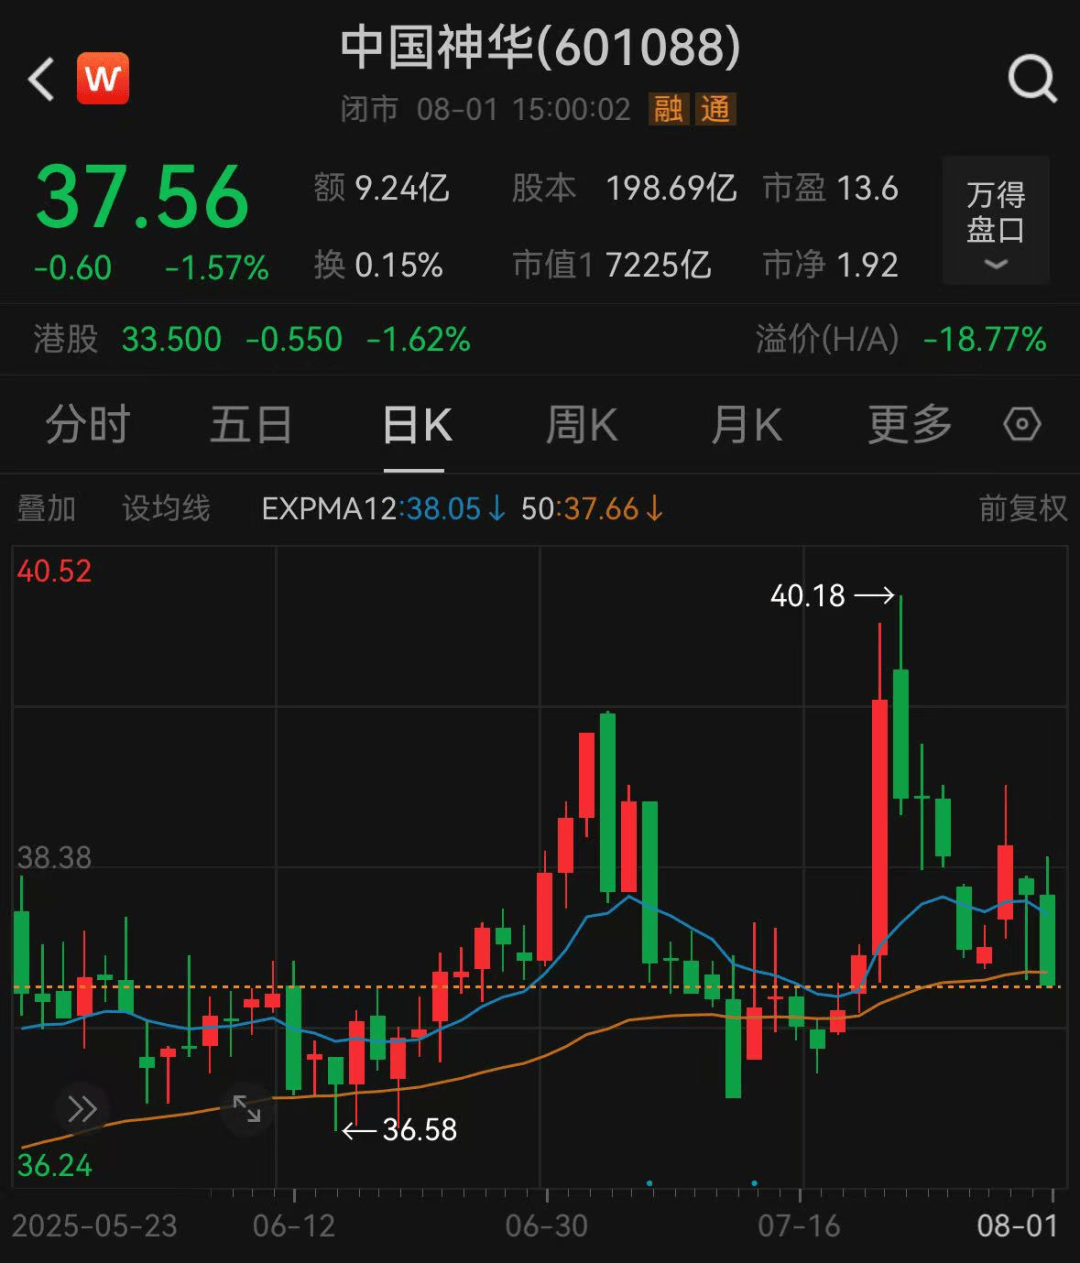Tap the 06-30 date axis label
Viewport: 1080px width, 1263px height.
[547, 1226]
